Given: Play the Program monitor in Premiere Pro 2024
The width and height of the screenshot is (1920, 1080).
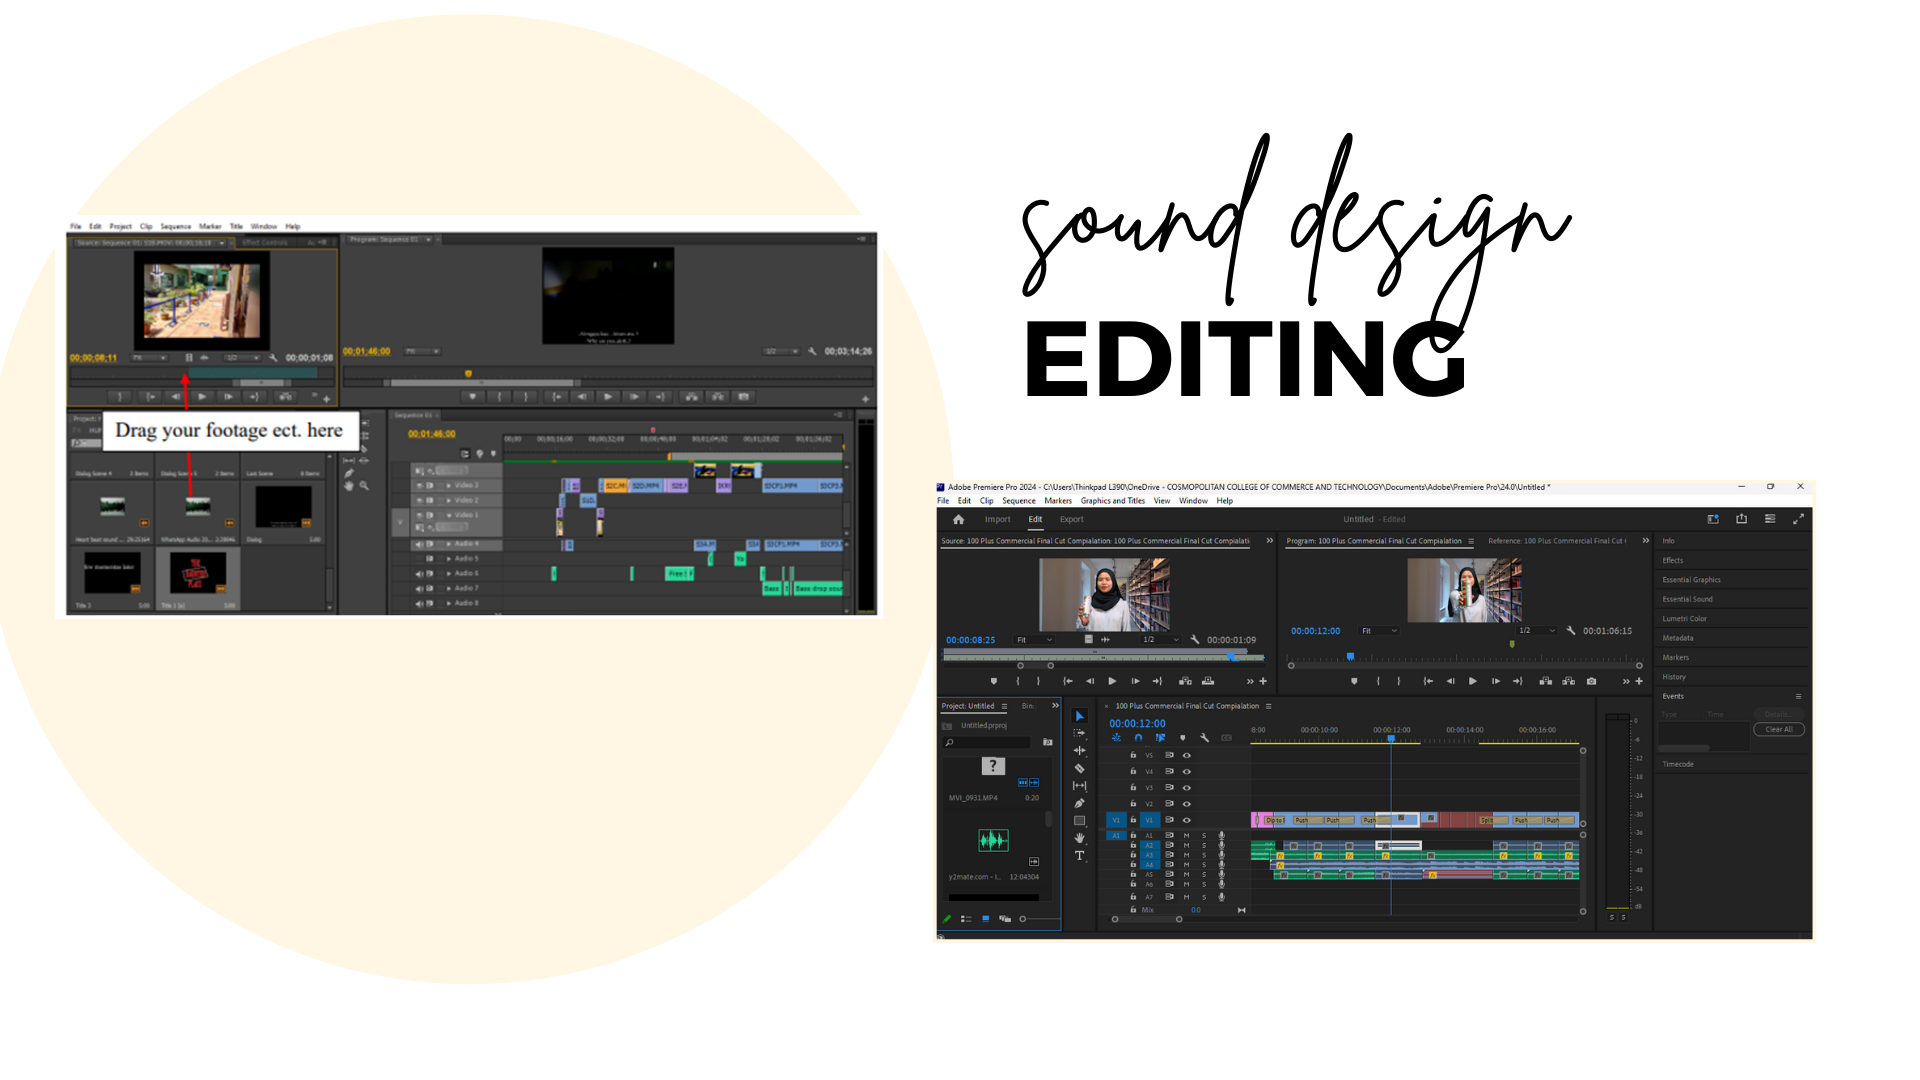Looking at the screenshot, I should click(x=1472, y=681).
